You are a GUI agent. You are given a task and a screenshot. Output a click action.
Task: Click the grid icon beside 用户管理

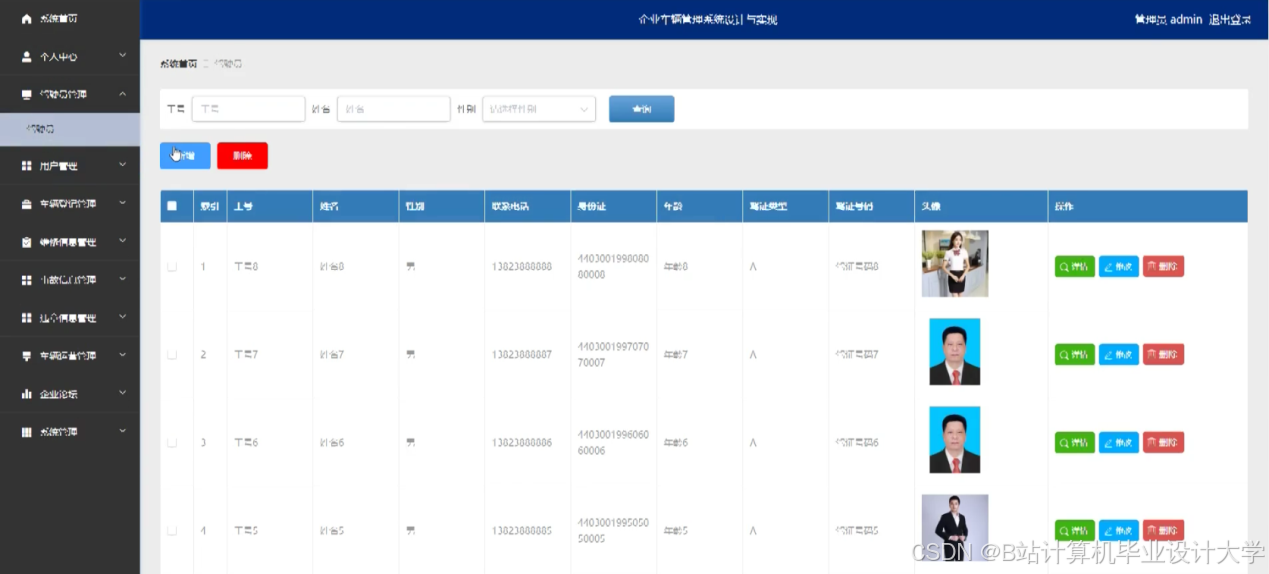(x=27, y=166)
